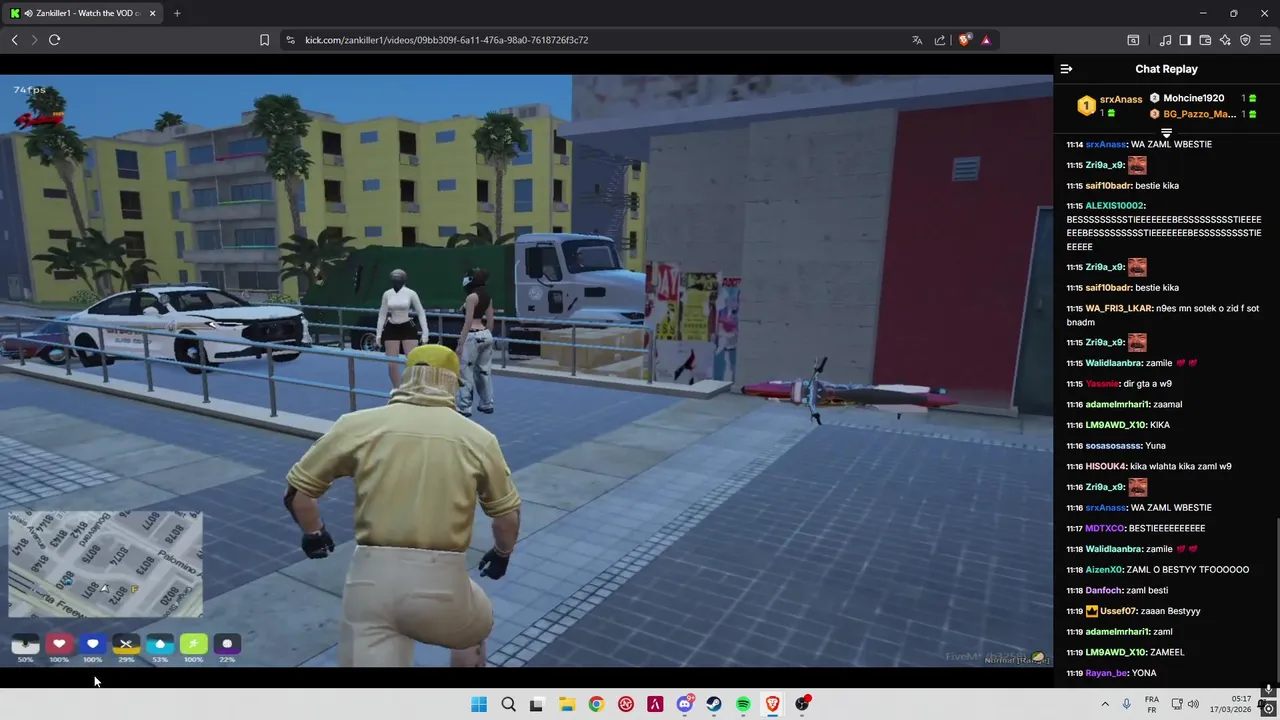Screen dimensions: 1280x720
Task: Open a new browser tab
Action: click(x=177, y=13)
